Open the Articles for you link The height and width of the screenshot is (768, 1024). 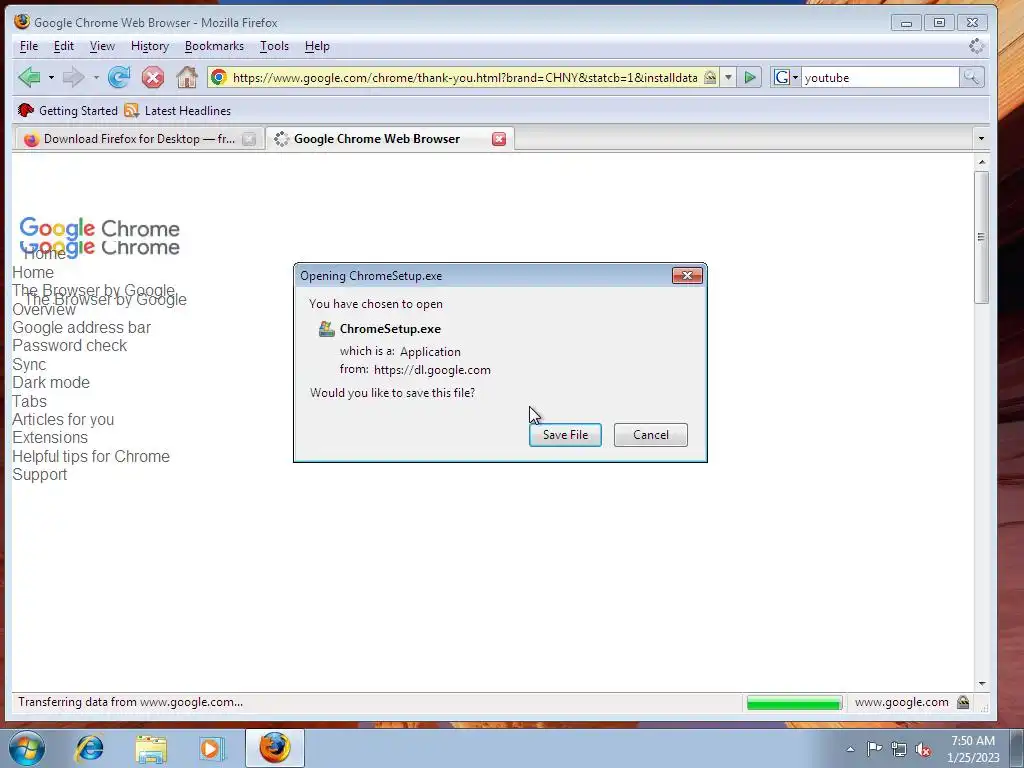63,420
